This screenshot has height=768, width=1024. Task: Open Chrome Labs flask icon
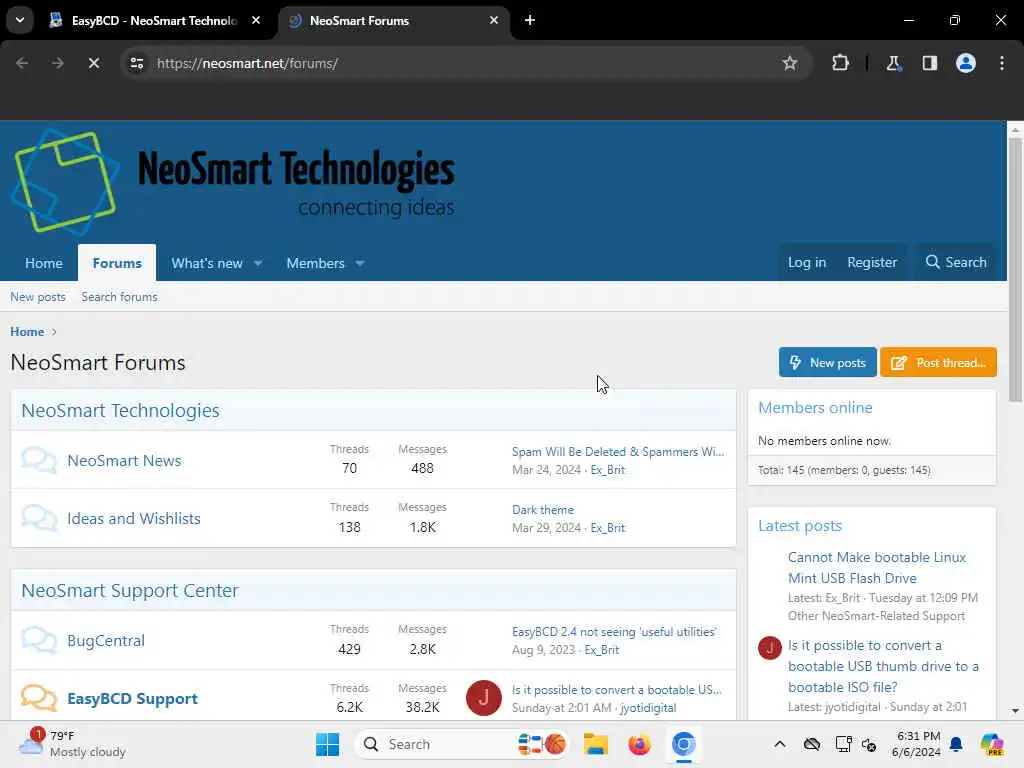(893, 63)
